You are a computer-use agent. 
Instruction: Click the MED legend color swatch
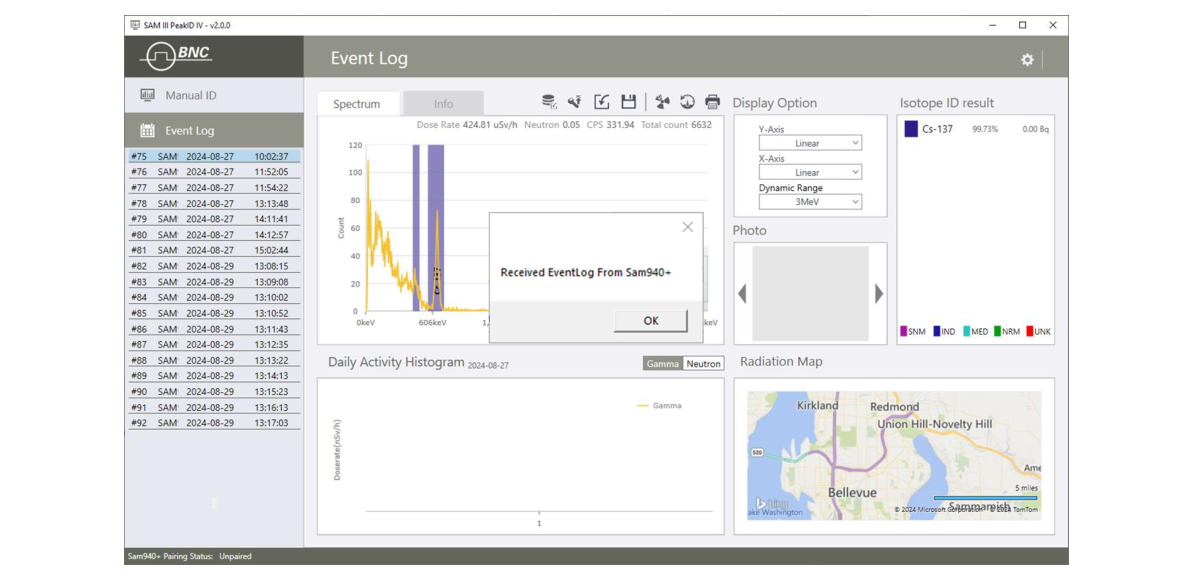click(x=966, y=332)
